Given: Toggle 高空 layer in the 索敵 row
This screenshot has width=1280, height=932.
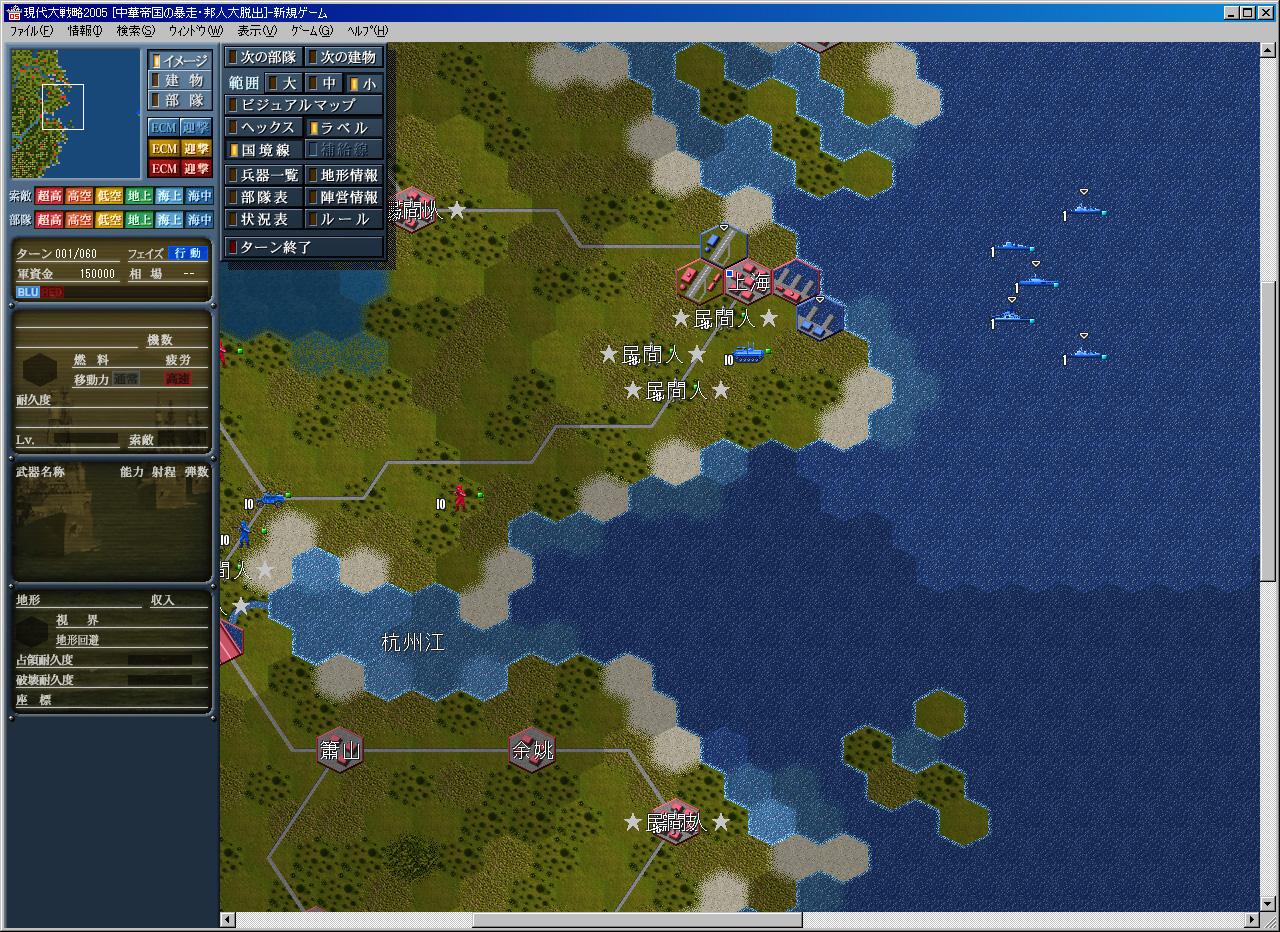Looking at the screenshot, I should [x=79, y=196].
